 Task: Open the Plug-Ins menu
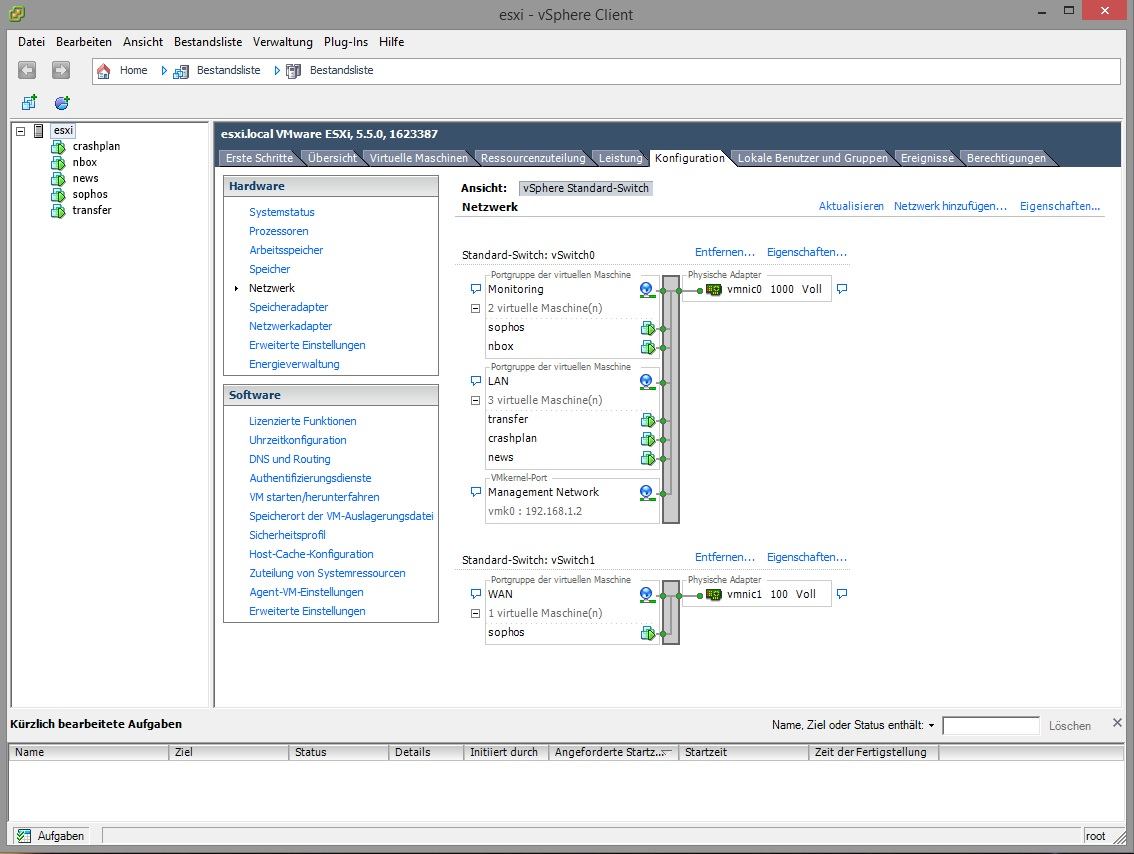pyautogui.click(x=346, y=42)
